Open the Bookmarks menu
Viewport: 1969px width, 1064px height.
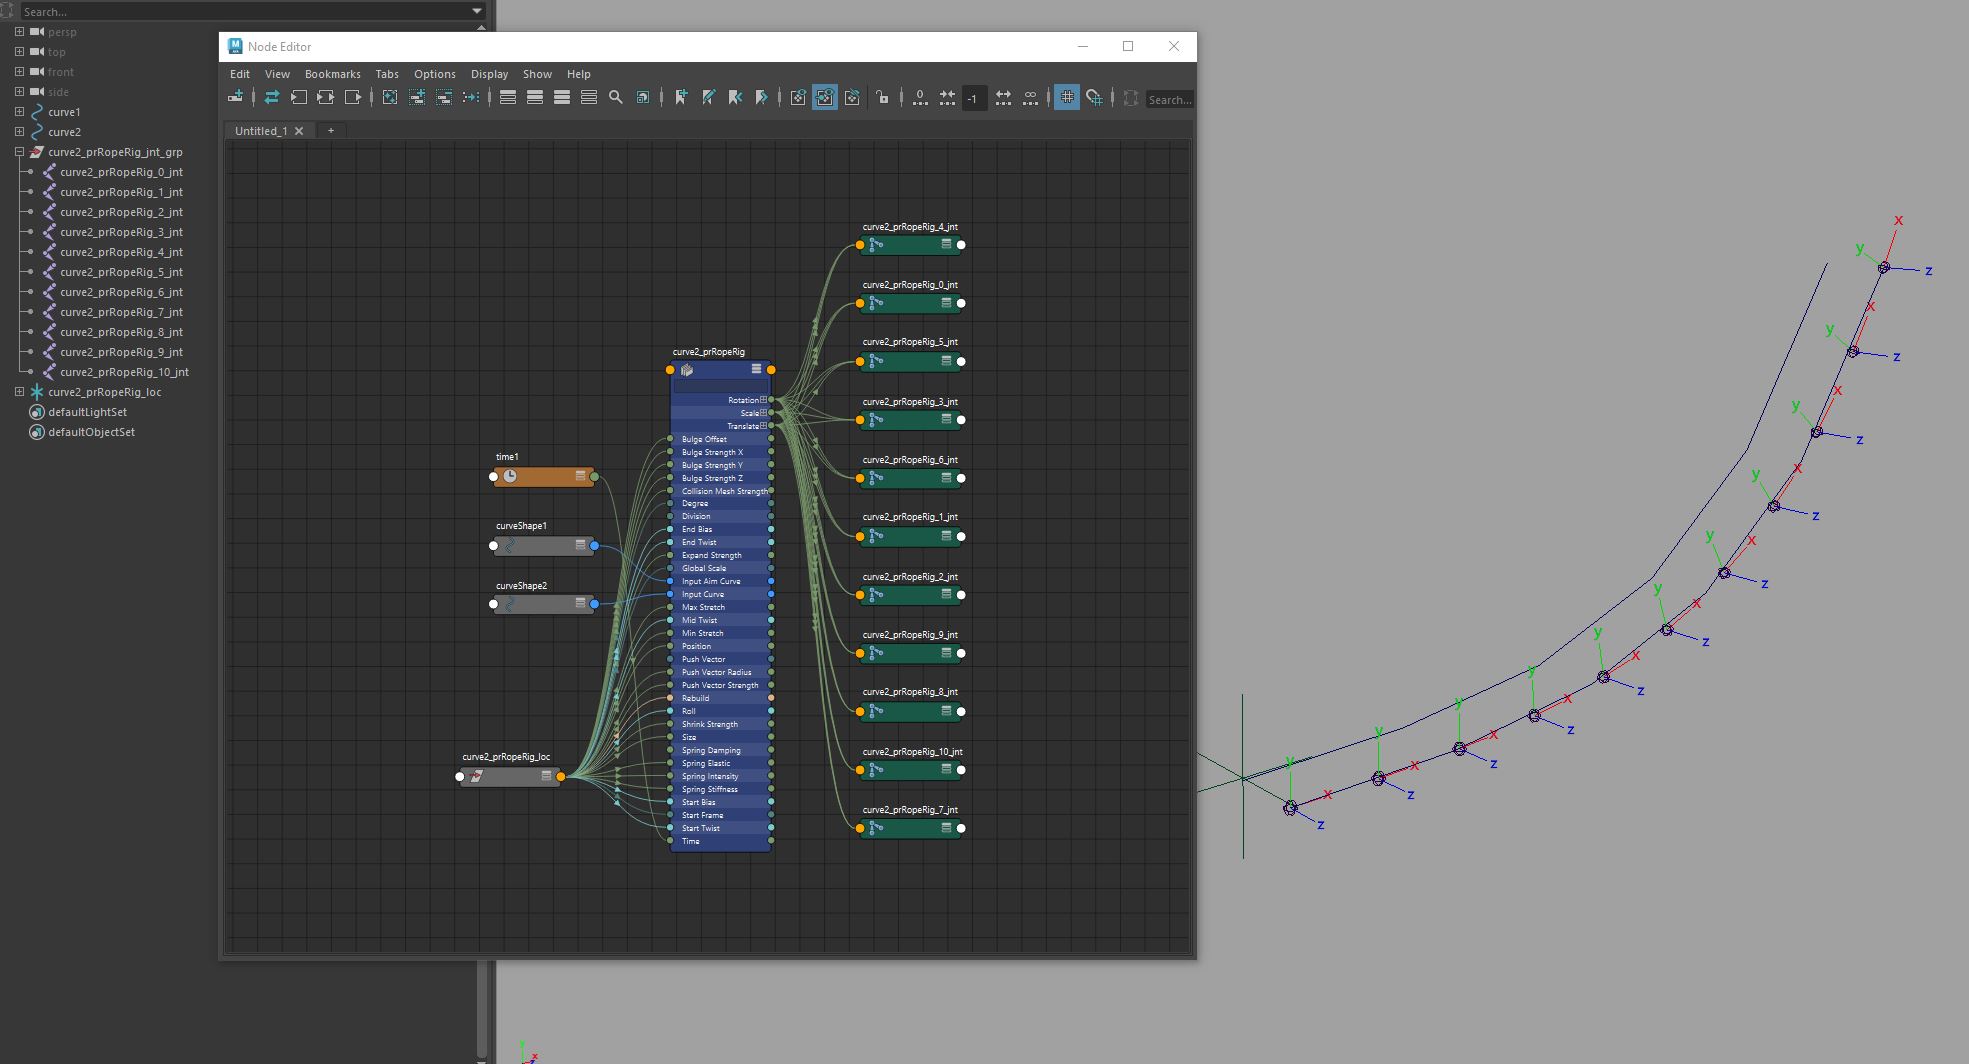[x=332, y=74]
